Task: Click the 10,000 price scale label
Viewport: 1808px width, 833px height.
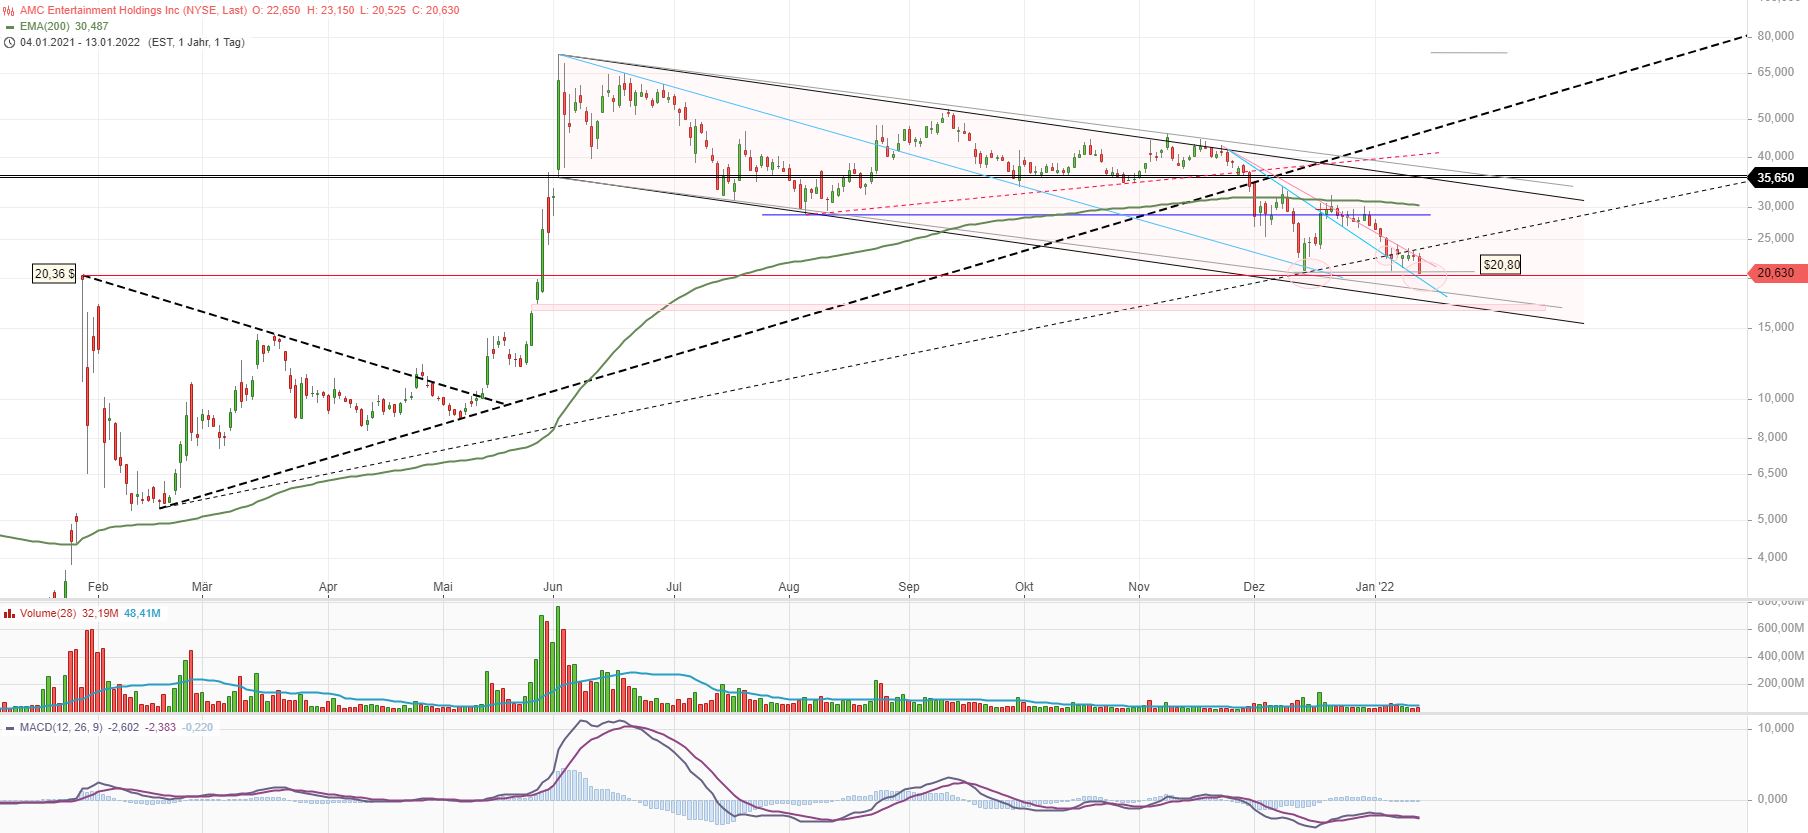Action: 1775,398
